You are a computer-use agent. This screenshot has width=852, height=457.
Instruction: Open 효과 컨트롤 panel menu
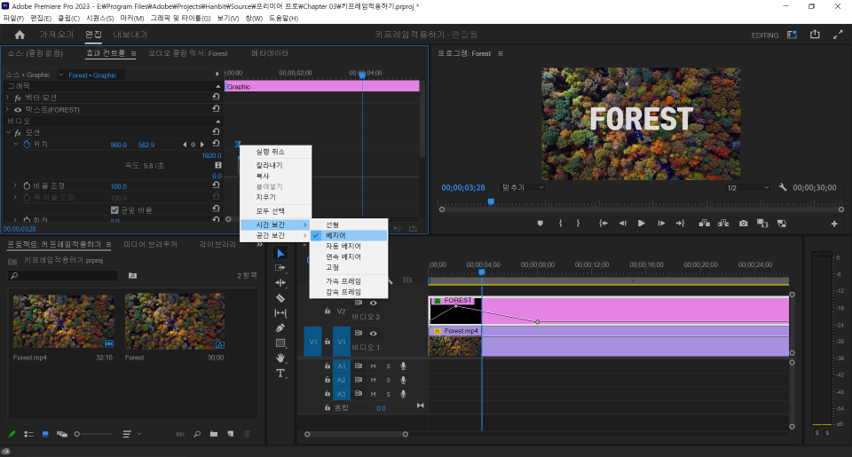[133, 53]
